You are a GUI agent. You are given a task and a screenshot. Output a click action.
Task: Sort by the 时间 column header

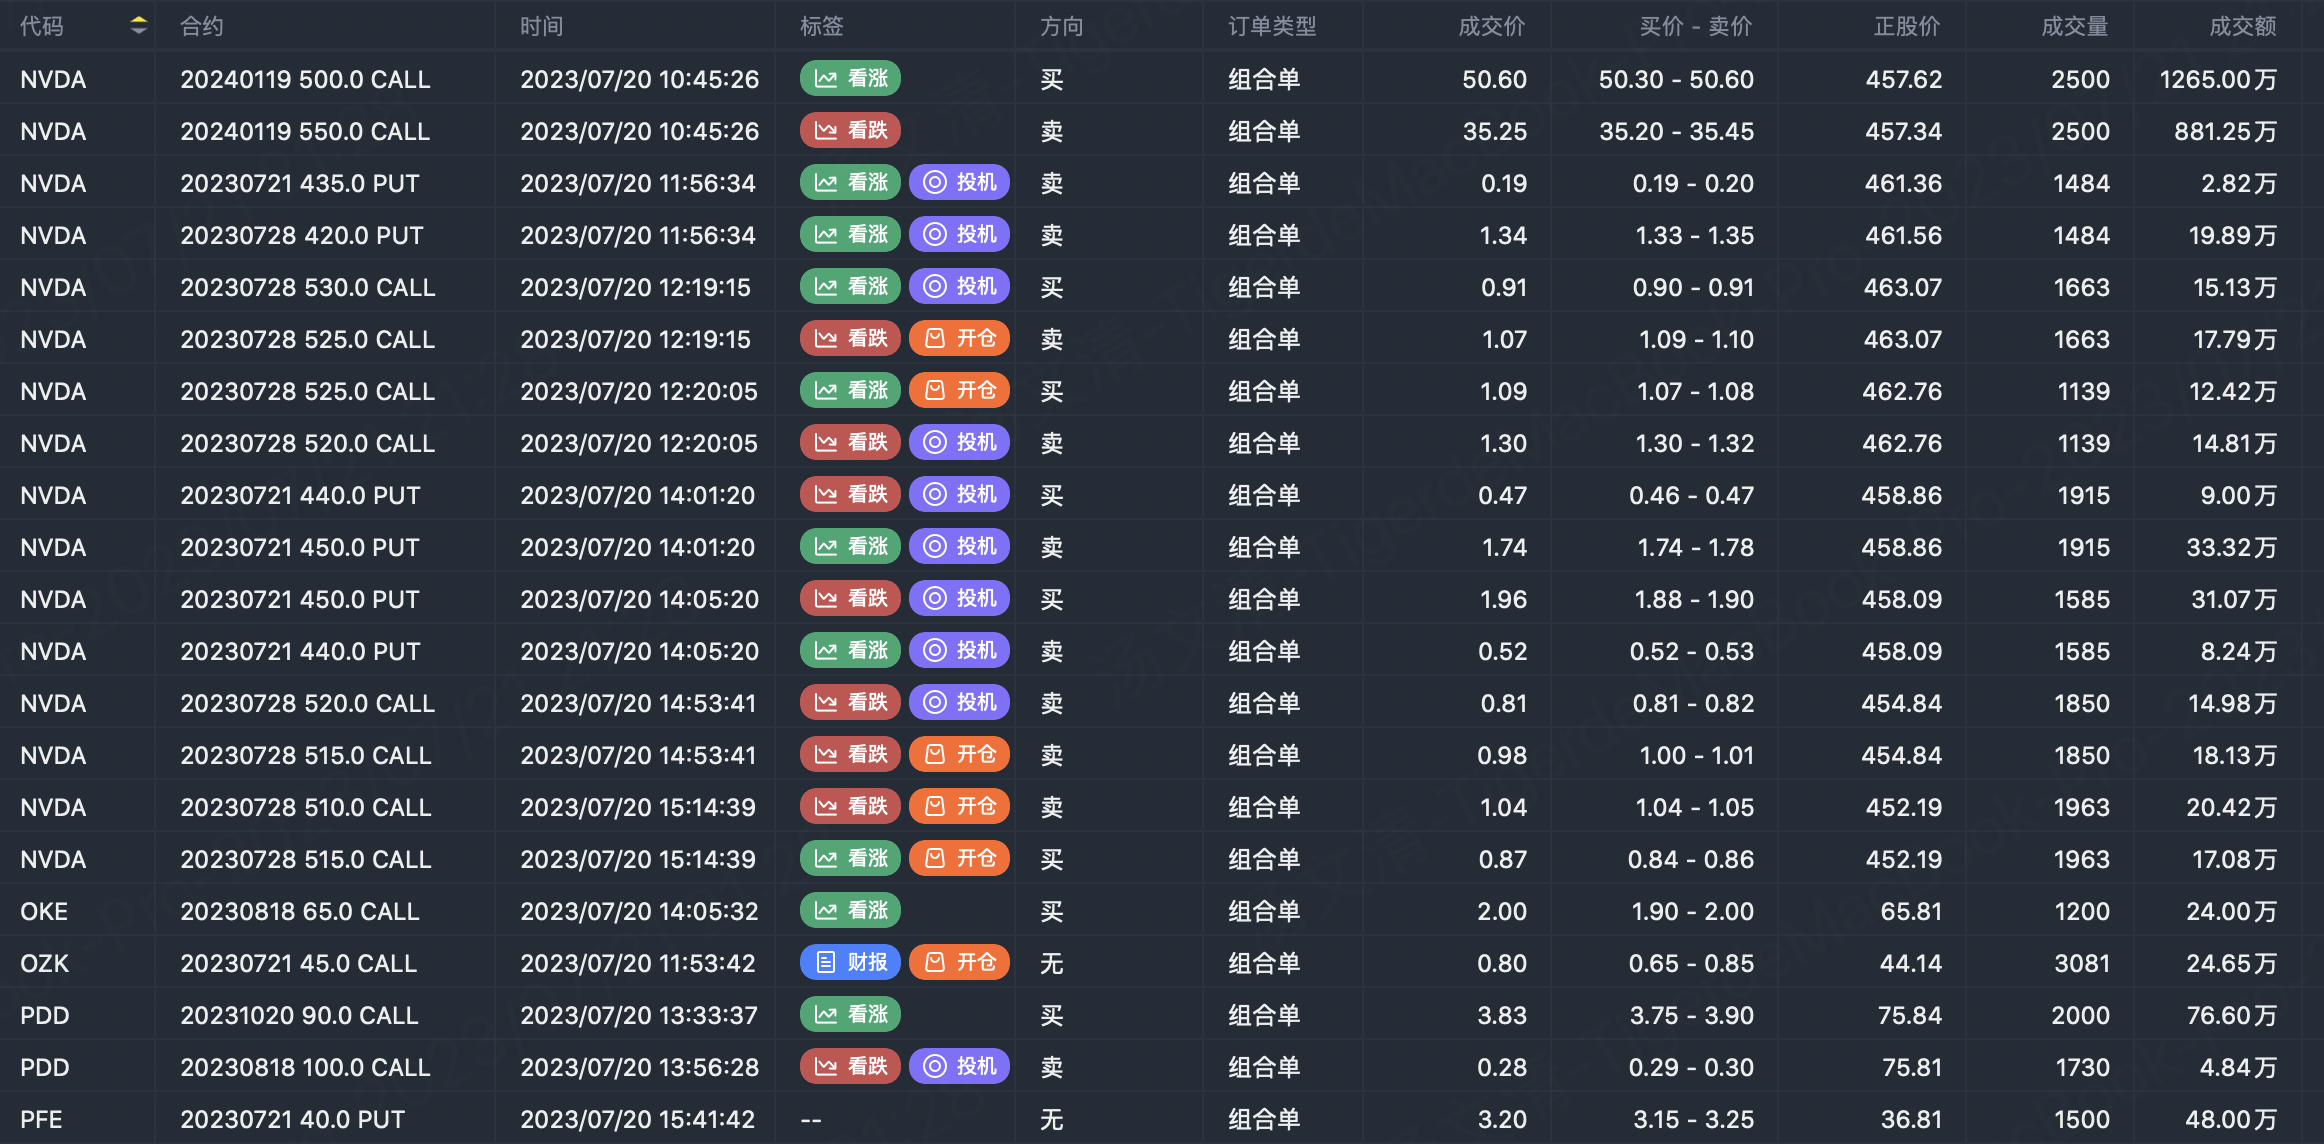[x=541, y=26]
